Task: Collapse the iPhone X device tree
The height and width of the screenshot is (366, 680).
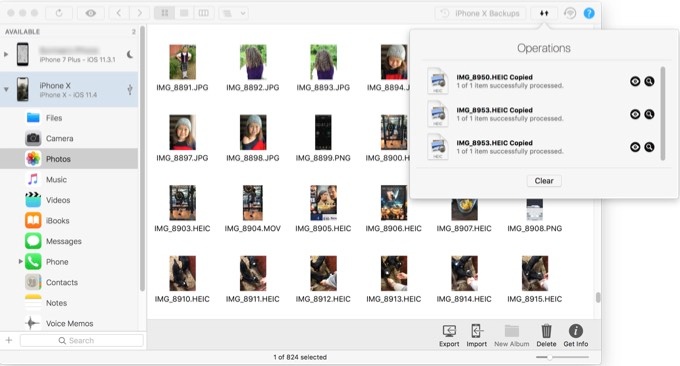Action: click(x=6, y=89)
